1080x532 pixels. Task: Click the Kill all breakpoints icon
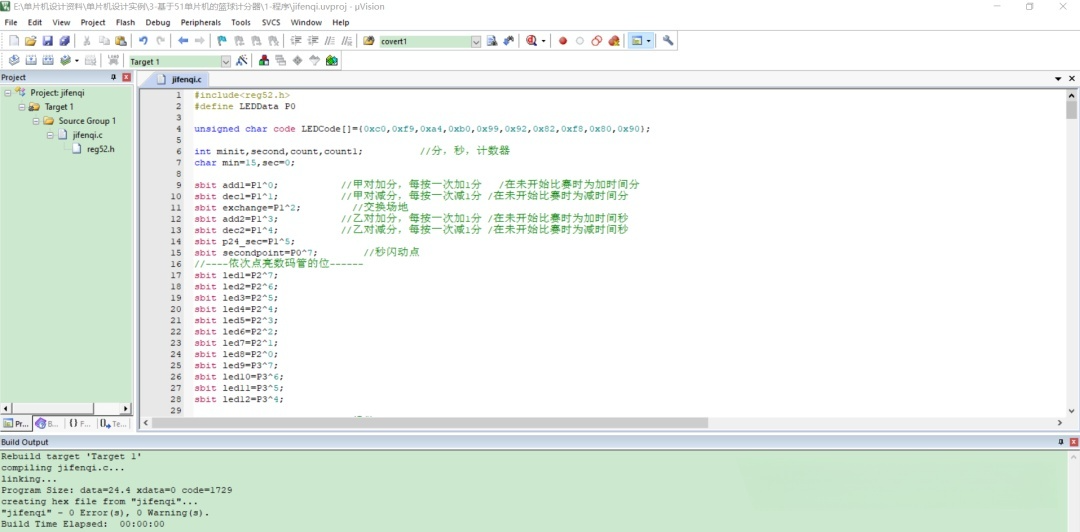pos(614,41)
